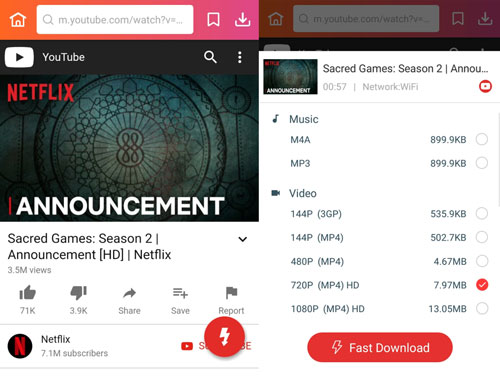Select M4A 899.9KB radio option
Screen dimensions: 500x376
(x=482, y=139)
